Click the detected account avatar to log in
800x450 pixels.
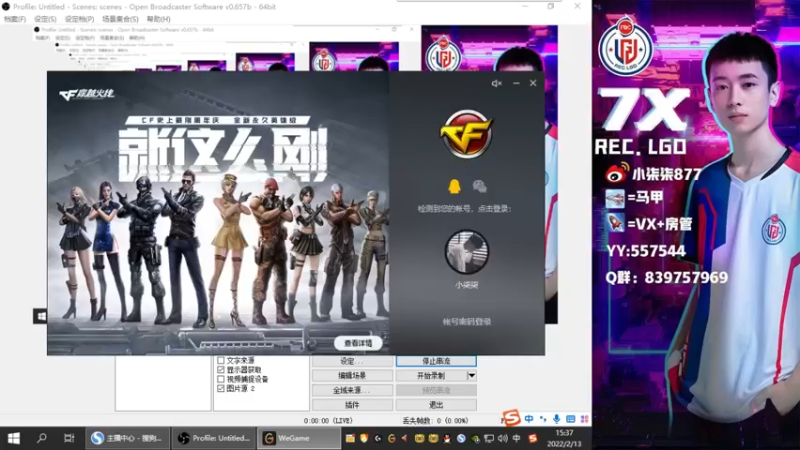coord(466,252)
